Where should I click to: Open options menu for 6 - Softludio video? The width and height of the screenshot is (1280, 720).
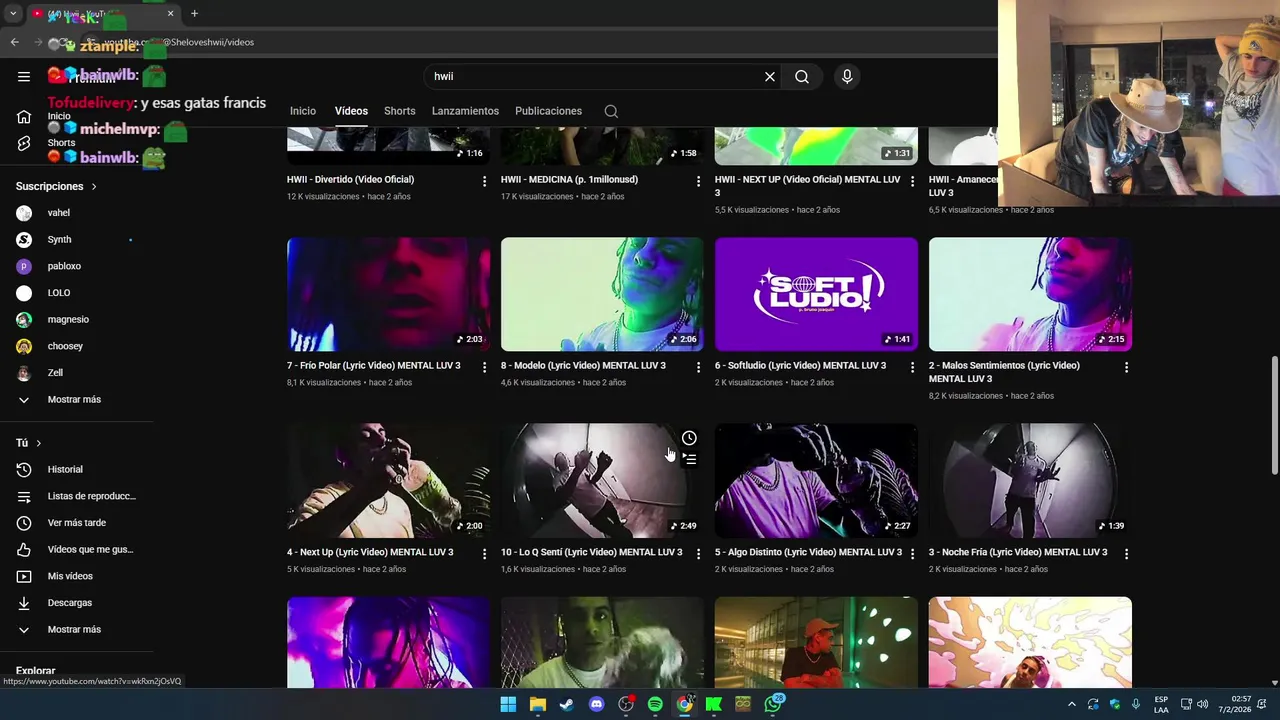coord(912,367)
